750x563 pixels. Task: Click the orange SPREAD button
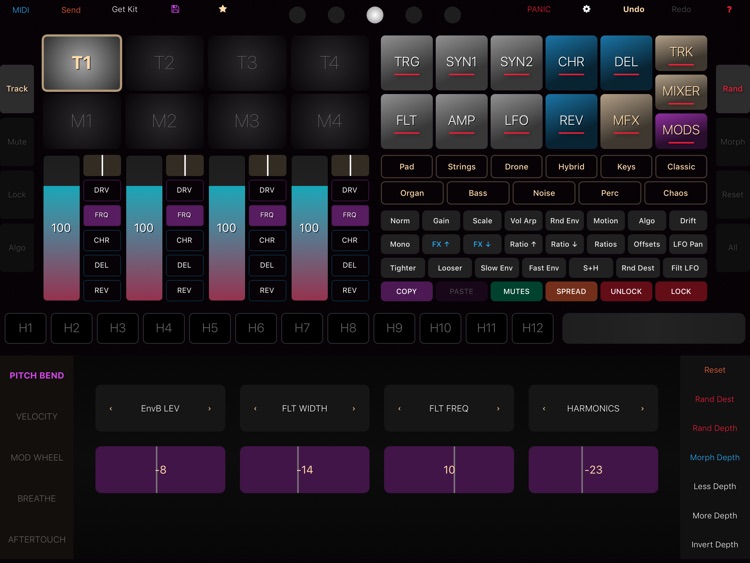(571, 291)
